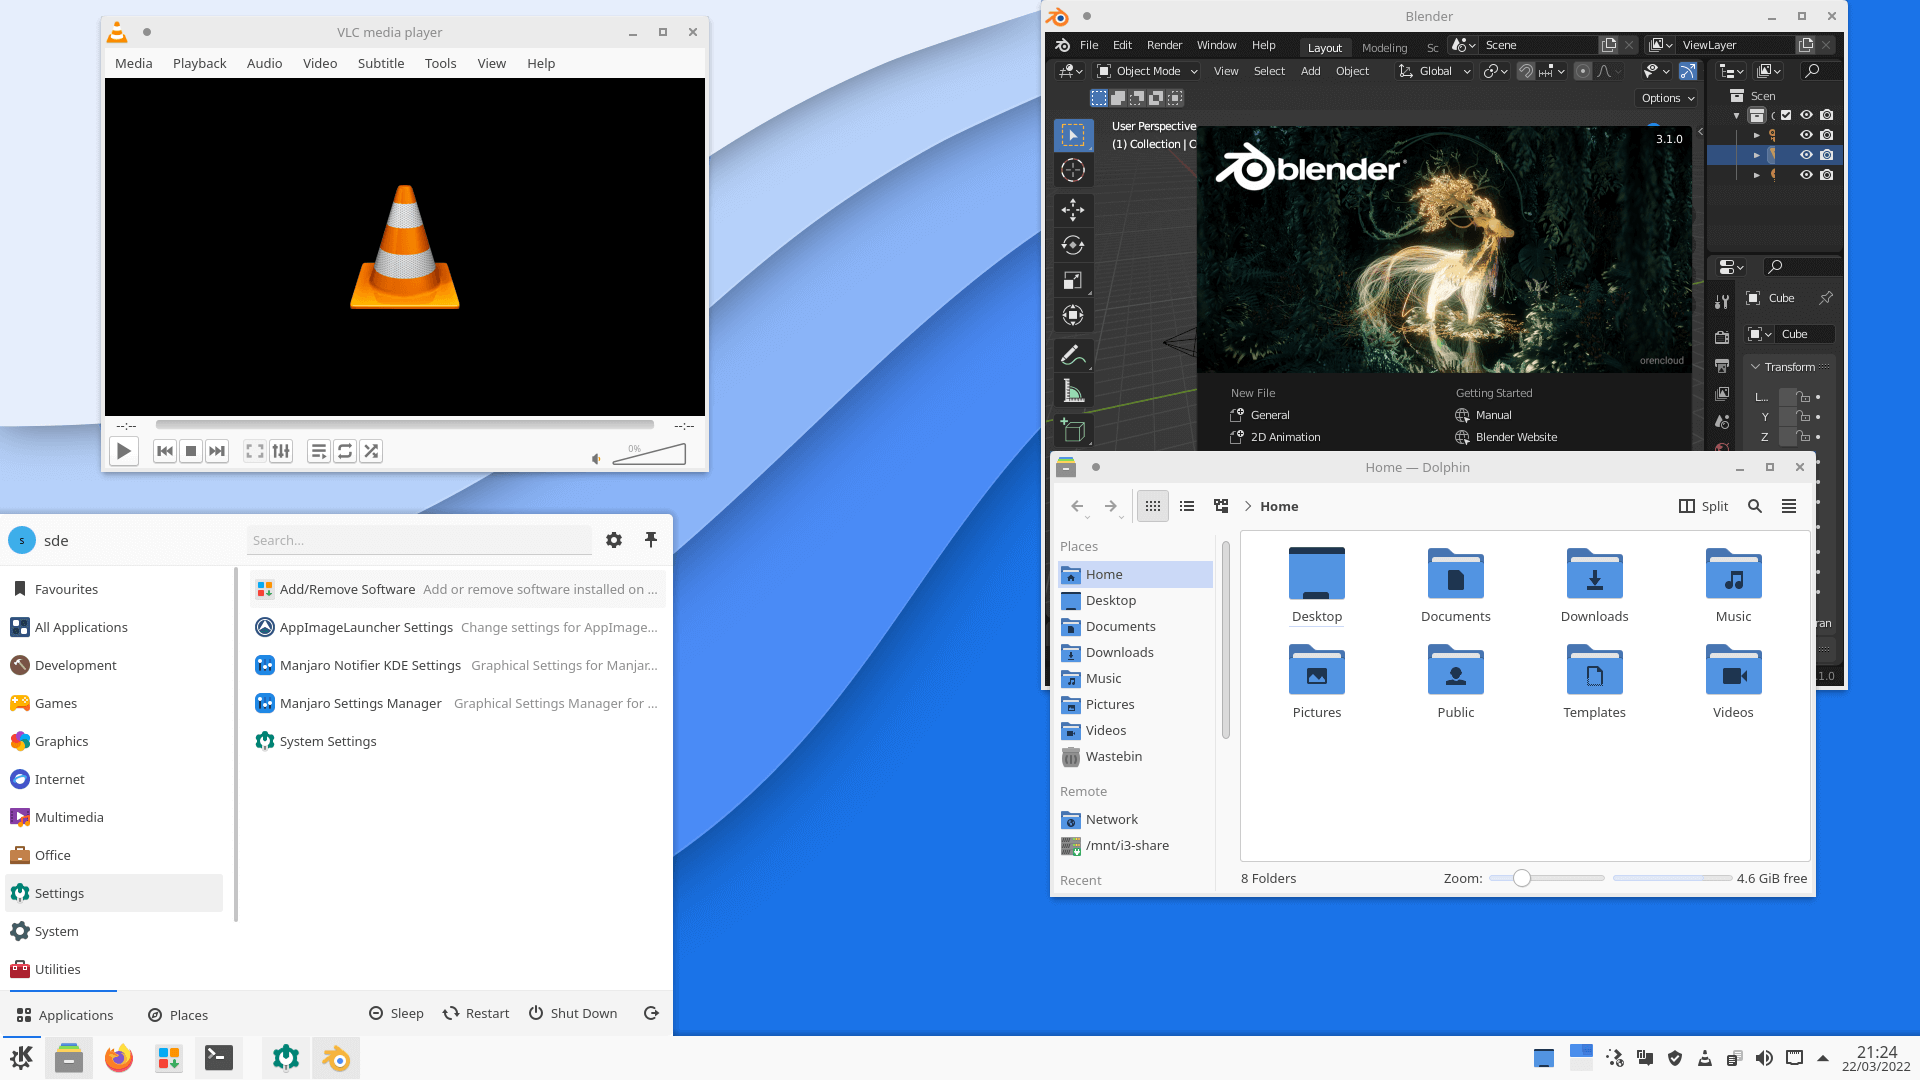Open Global transform orientation dropdown
The width and height of the screenshot is (1920, 1080).
click(1435, 71)
